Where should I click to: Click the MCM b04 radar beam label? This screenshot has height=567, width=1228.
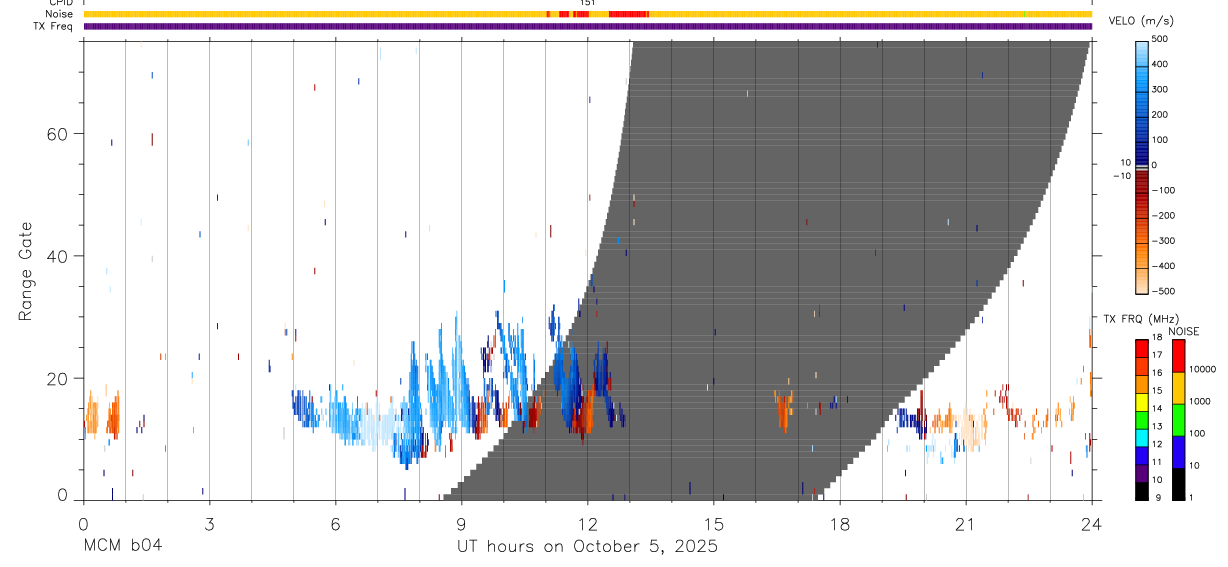point(122,547)
